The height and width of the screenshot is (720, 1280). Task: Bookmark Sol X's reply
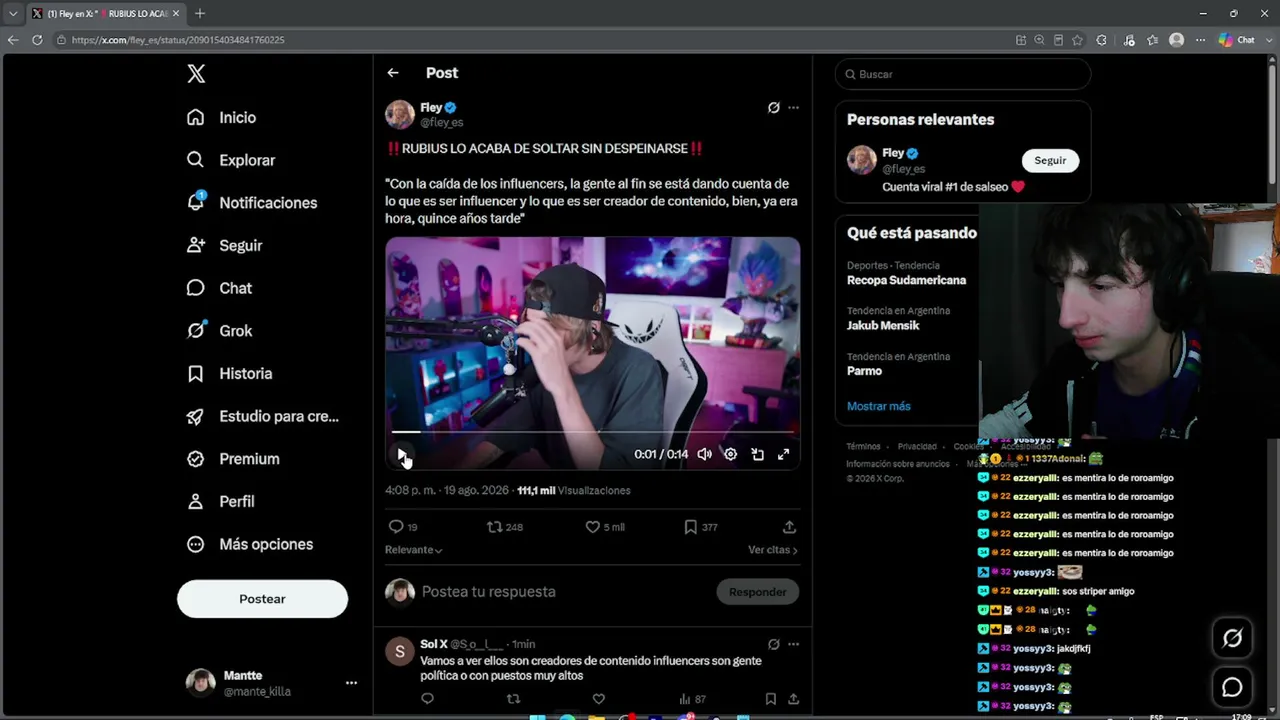pyautogui.click(x=770, y=699)
